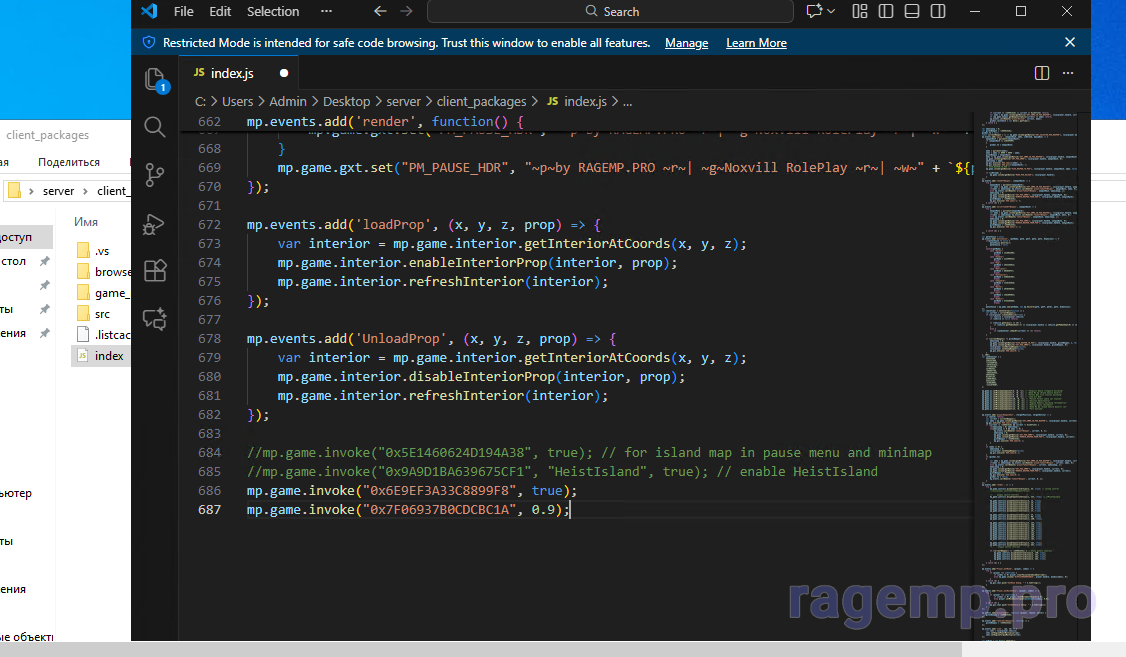Open the Chat sessions icon in sidebar
The image size is (1126, 657).
[155, 319]
